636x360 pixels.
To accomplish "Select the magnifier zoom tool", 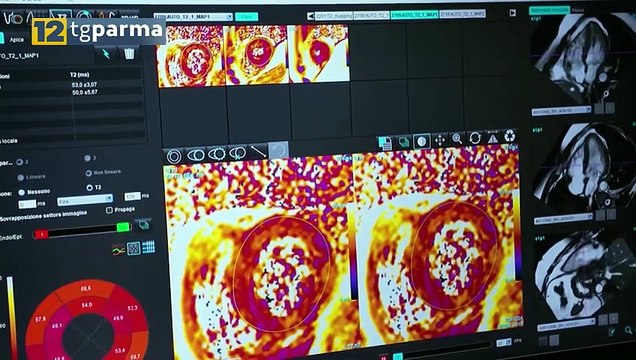I will click(457, 139).
